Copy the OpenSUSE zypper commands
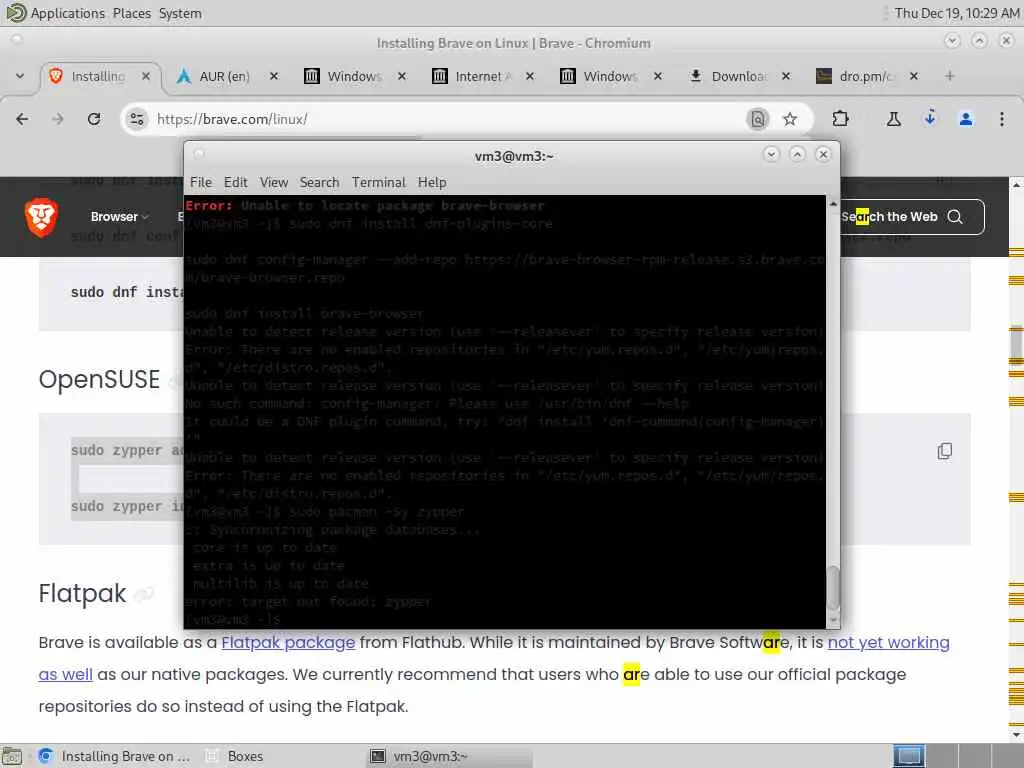Viewport: 1024px width, 768px height. (x=944, y=451)
